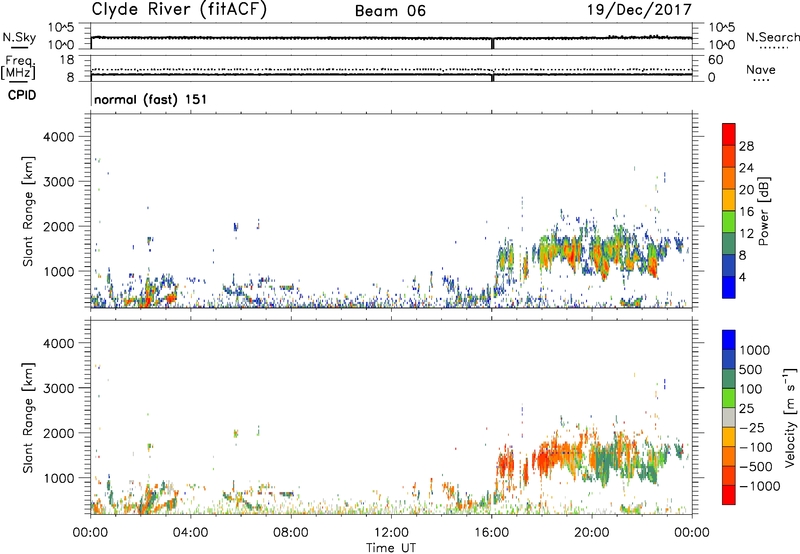The image size is (800, 554).
Task: Click the '12:00' time axis tick label
Action: pos(391,533)
